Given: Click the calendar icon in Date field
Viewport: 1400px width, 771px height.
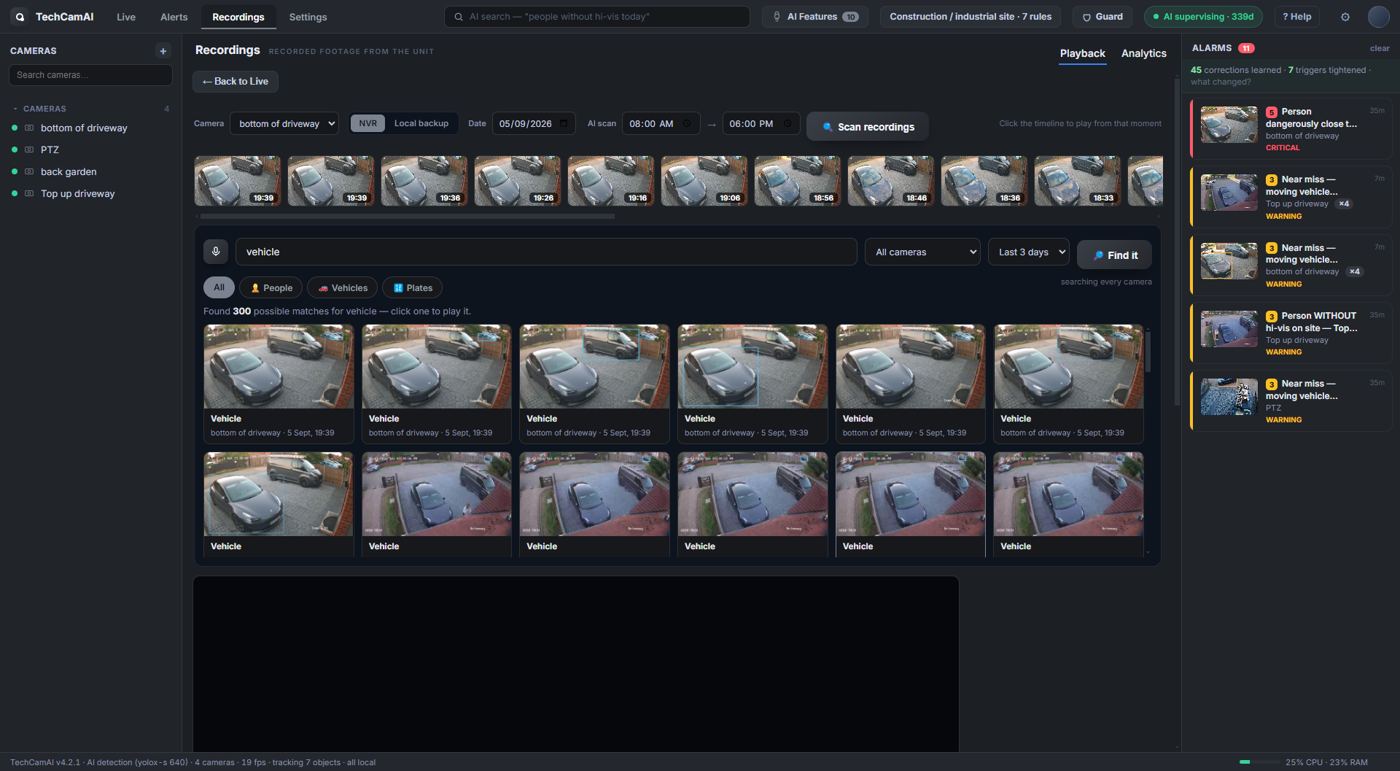Looking at the screenshot, I should point(564,124).
